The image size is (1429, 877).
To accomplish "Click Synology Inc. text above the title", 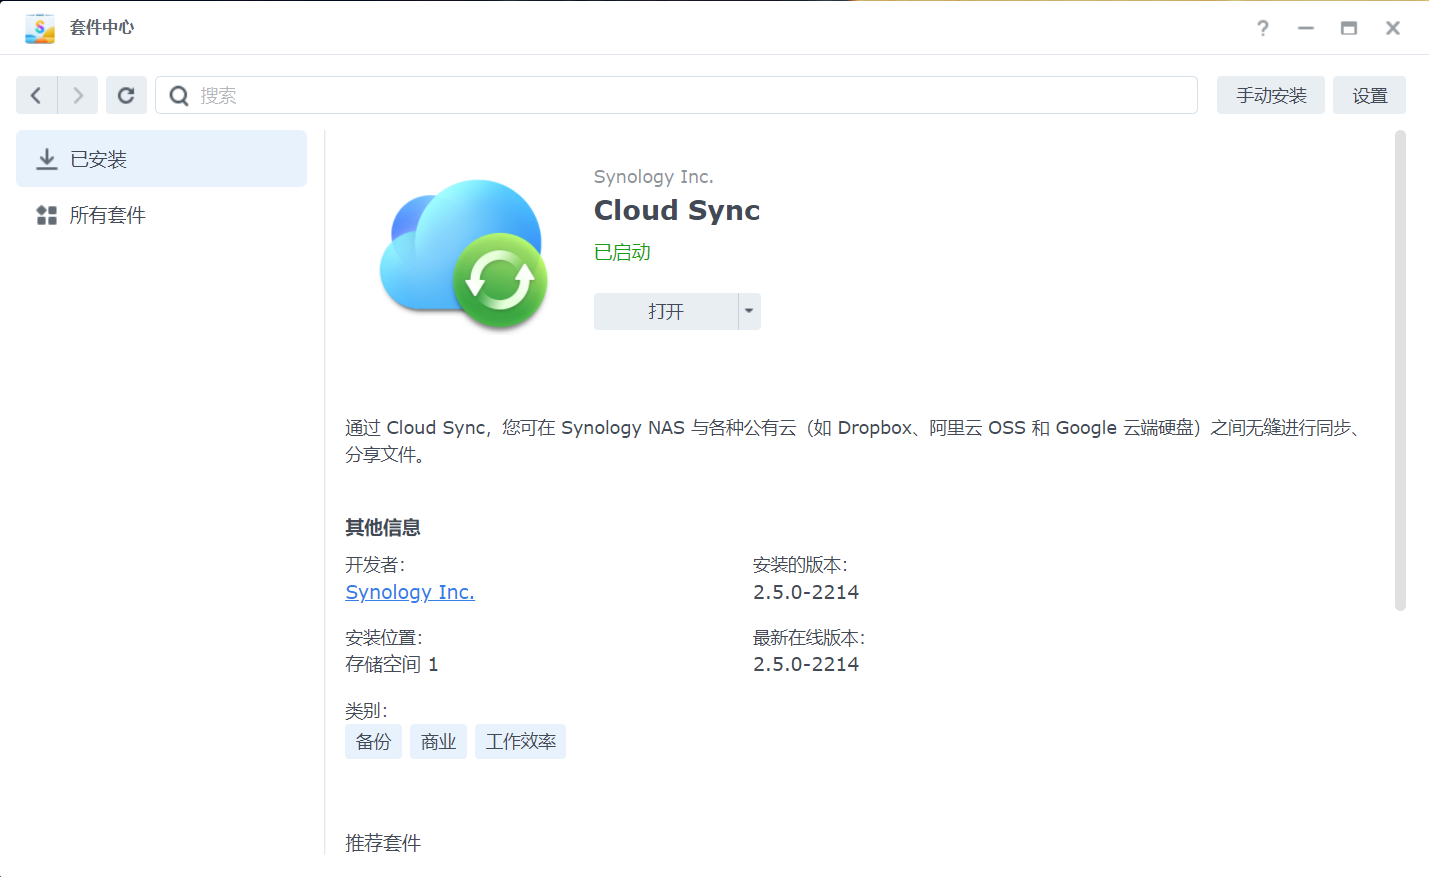I will click(654, 177).
